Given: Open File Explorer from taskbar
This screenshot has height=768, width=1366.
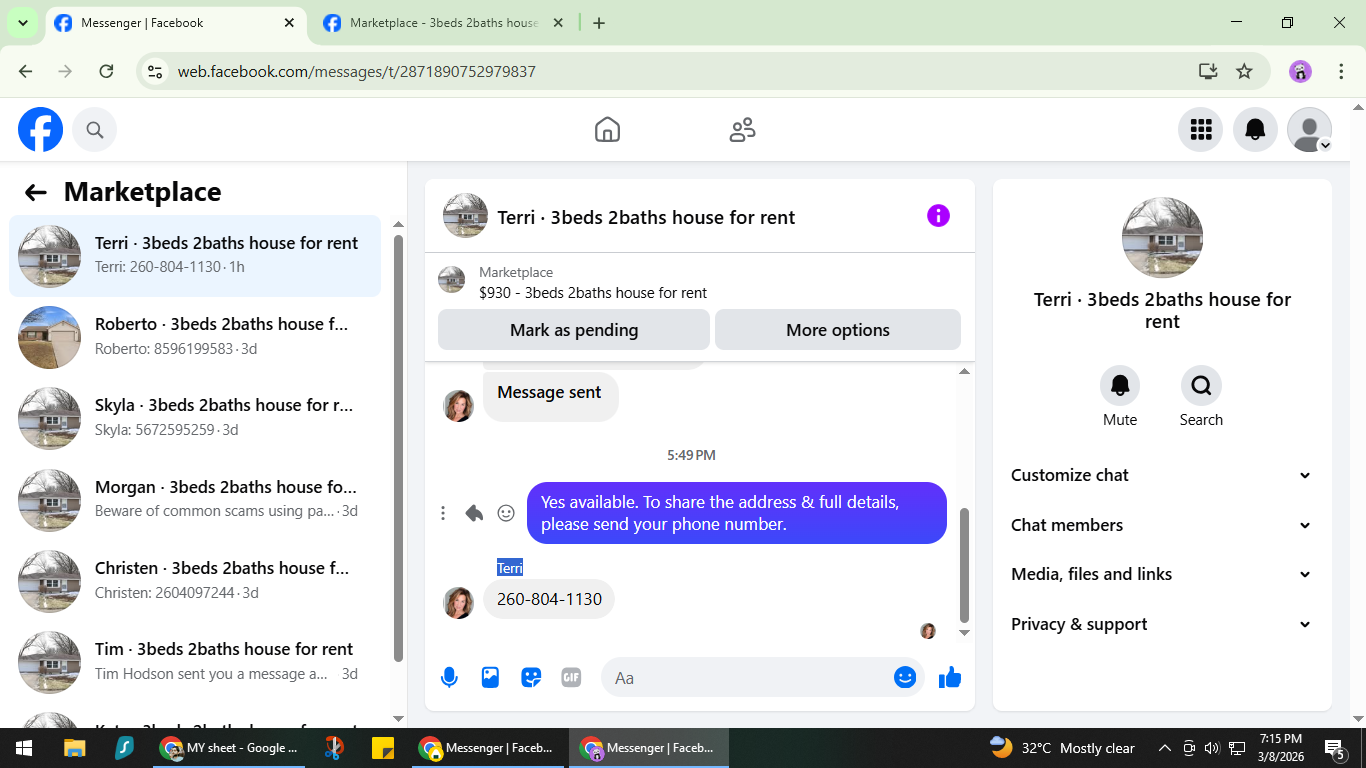Looking at the screenshot, I should click(x=75, y=748).
